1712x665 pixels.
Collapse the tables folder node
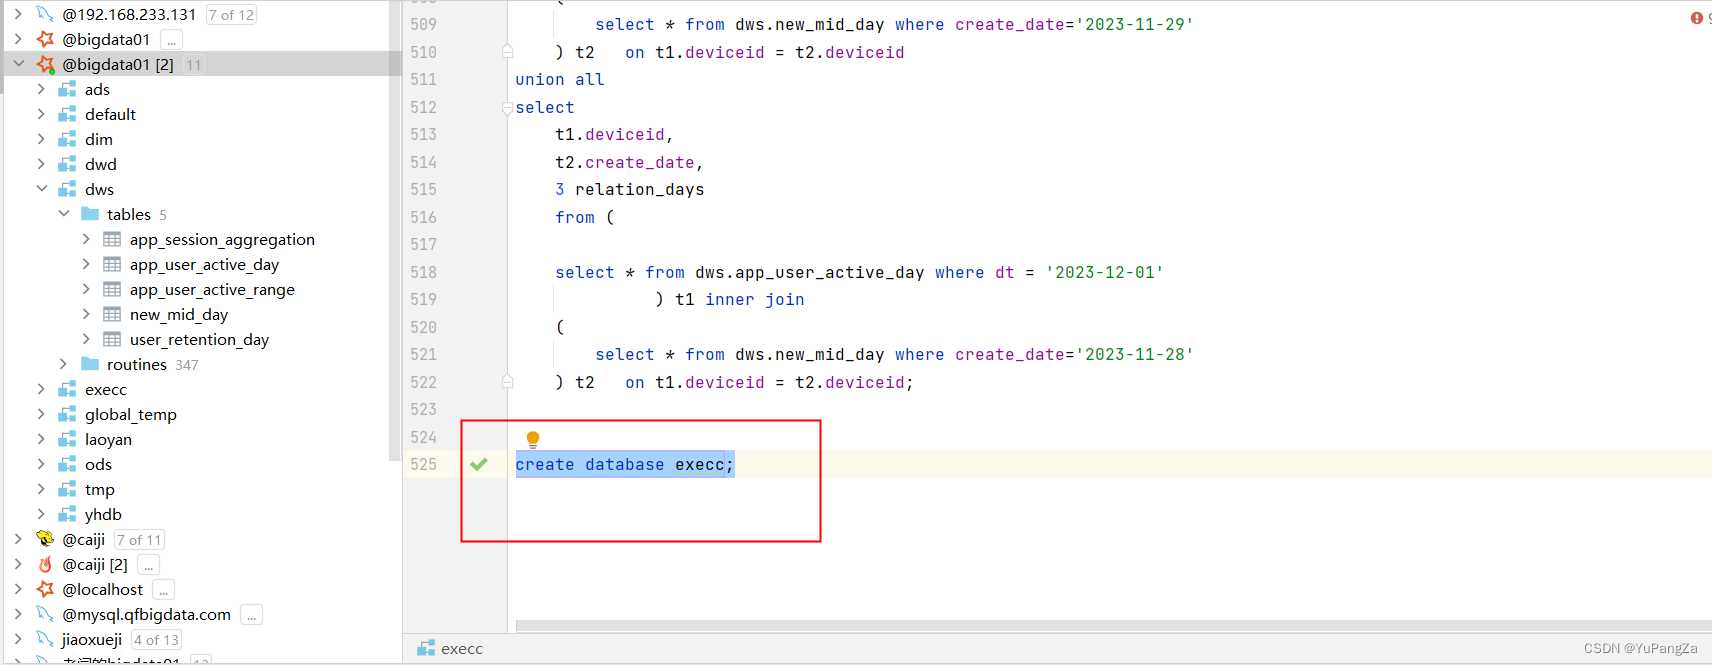64,214
